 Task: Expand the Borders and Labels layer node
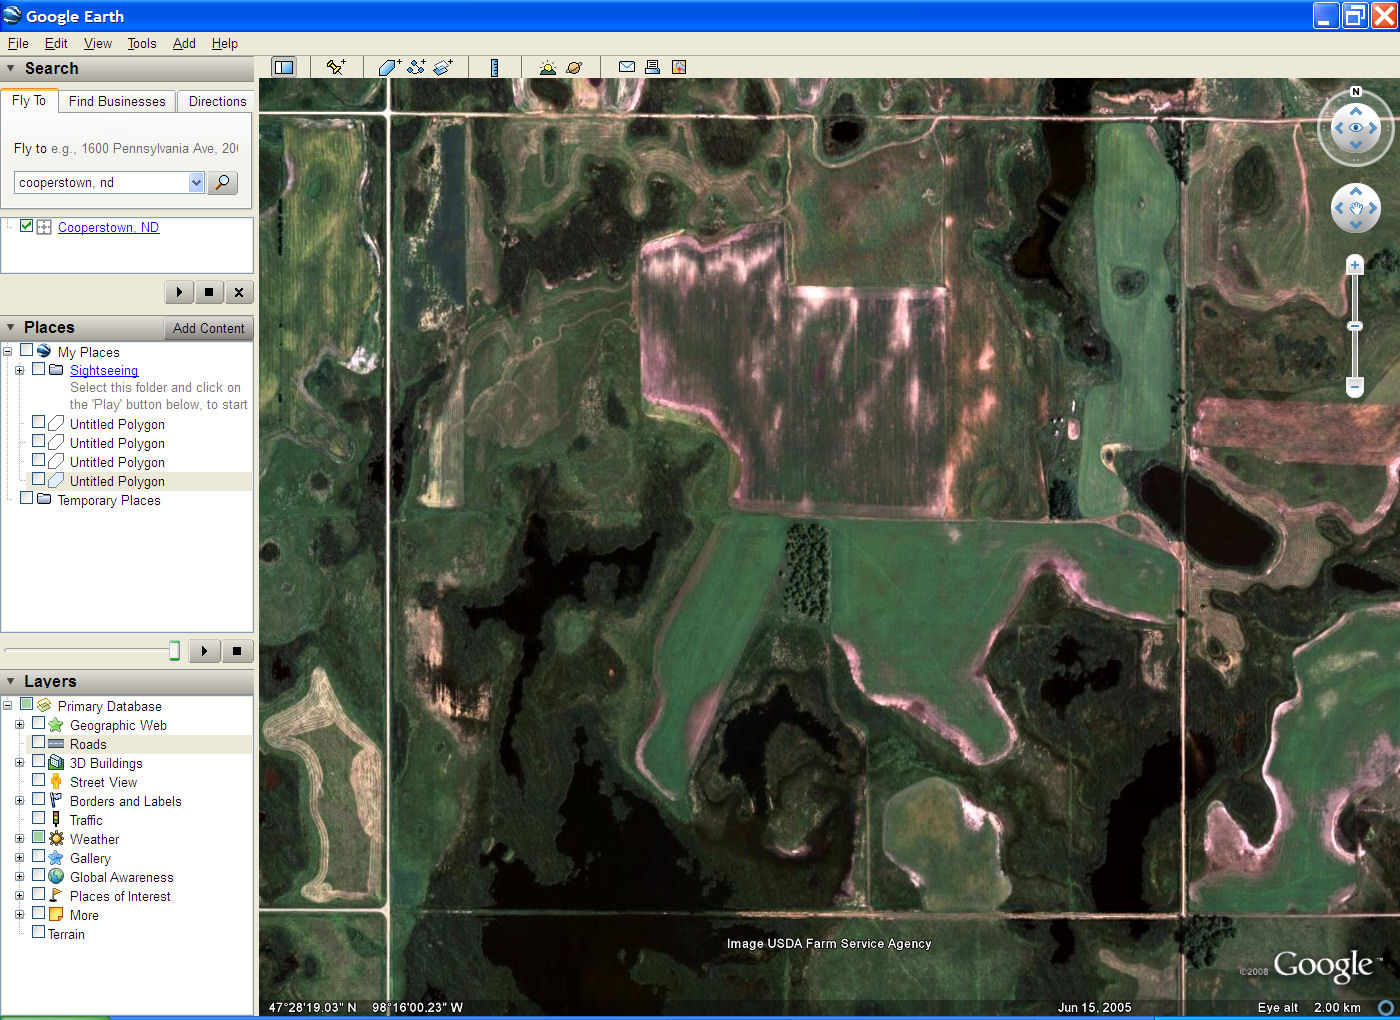[19, 801]
